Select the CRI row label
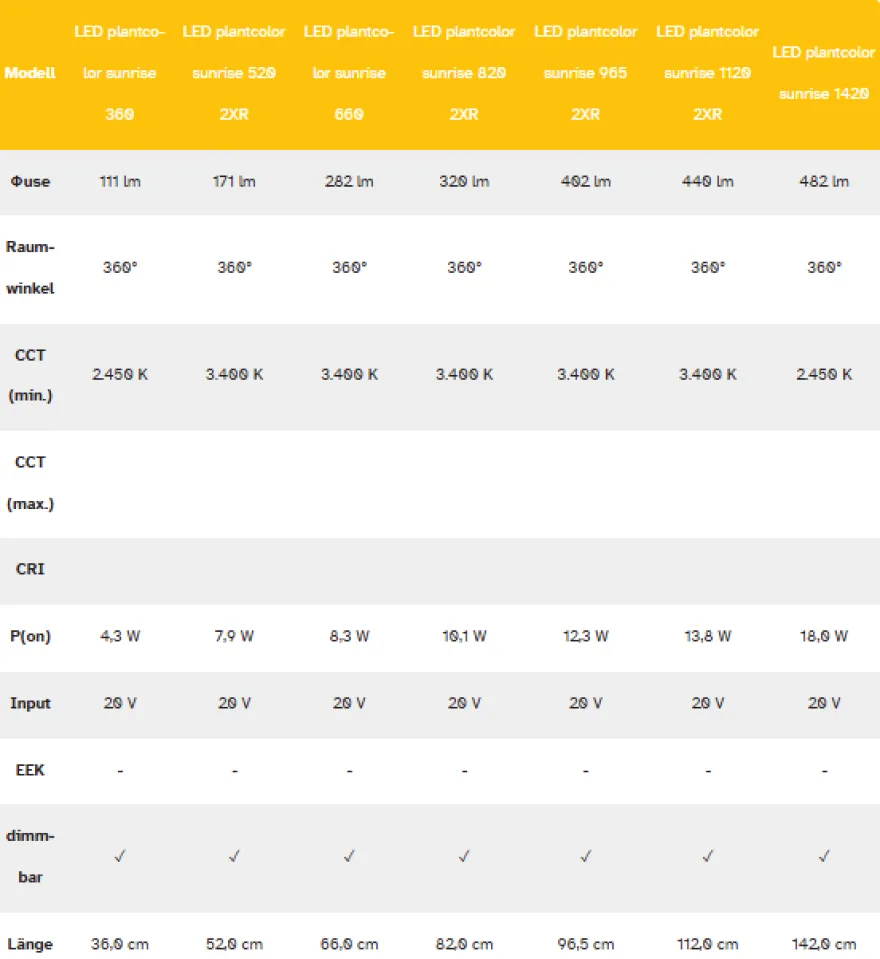The height and width of the screenshot is (959, 880). click(x=30, y=569)
